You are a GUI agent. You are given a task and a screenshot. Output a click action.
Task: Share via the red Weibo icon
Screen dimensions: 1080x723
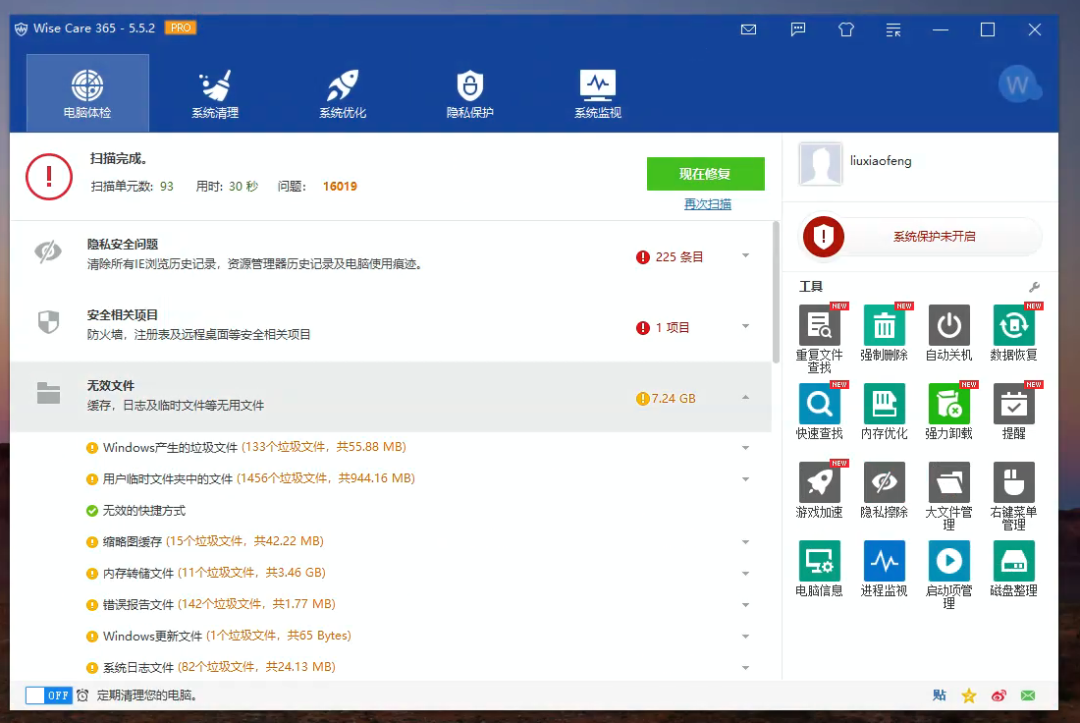[999, 695]
